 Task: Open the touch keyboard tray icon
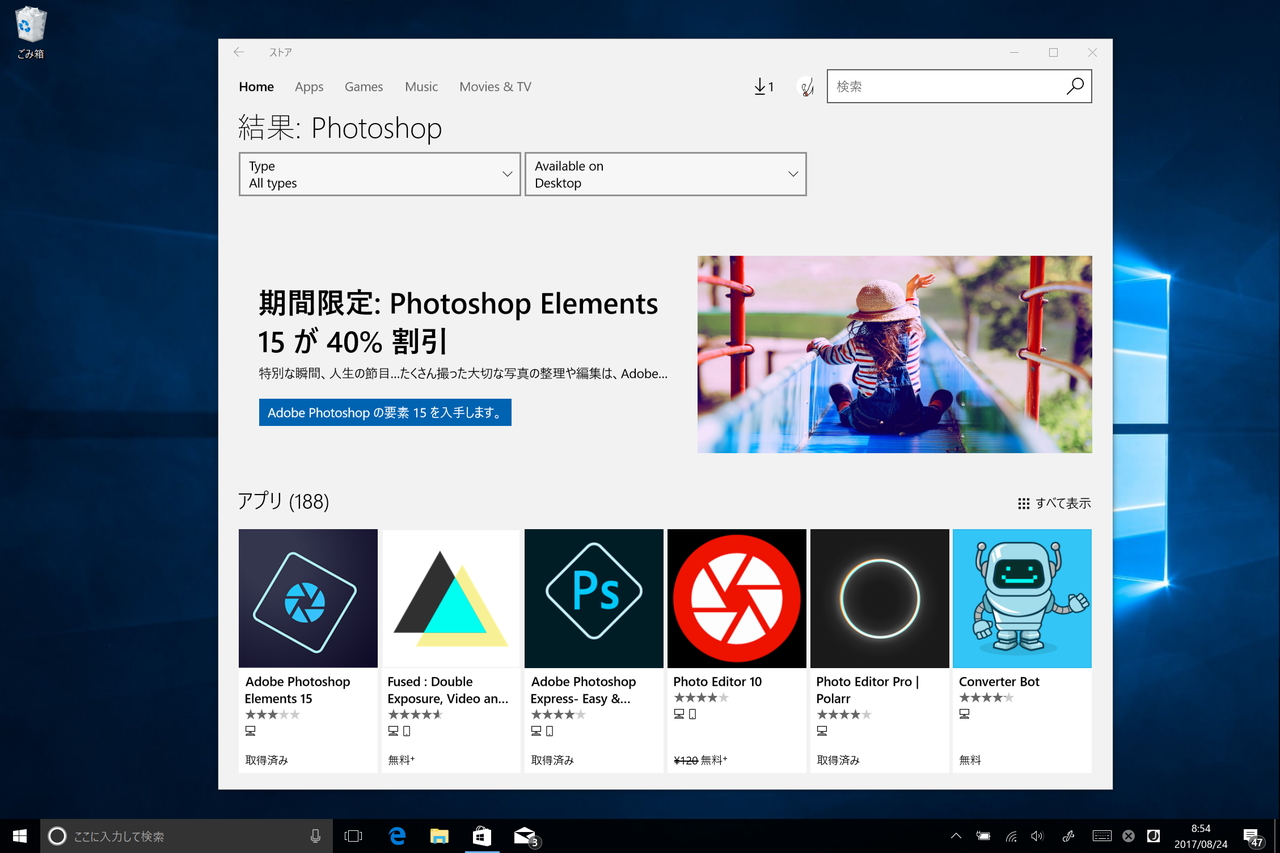(x=1101, y=836)
